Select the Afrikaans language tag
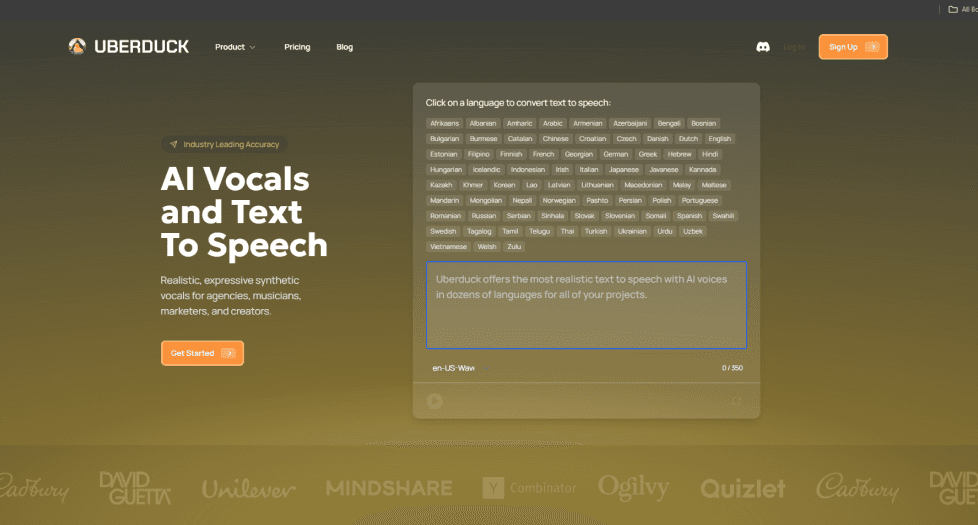This screenshot has height=525, width=978. point(445,123)
